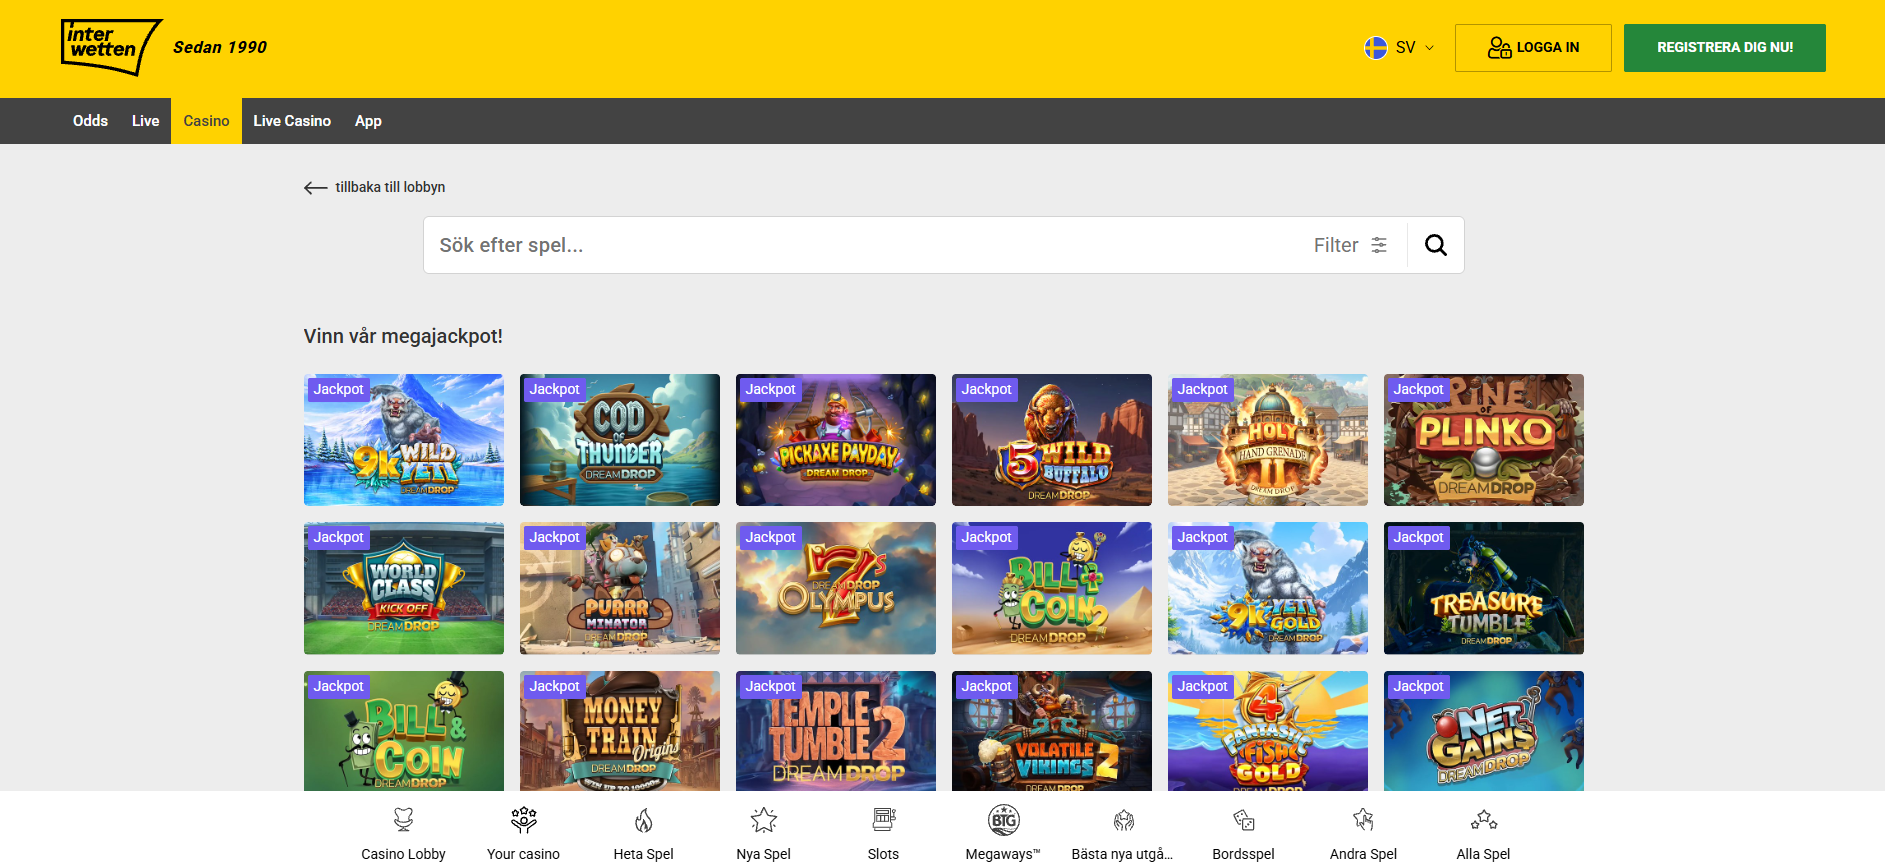Open the Fantastic Fish Gold game
The image size is (1885, 867).
[x=1268, y=731]
